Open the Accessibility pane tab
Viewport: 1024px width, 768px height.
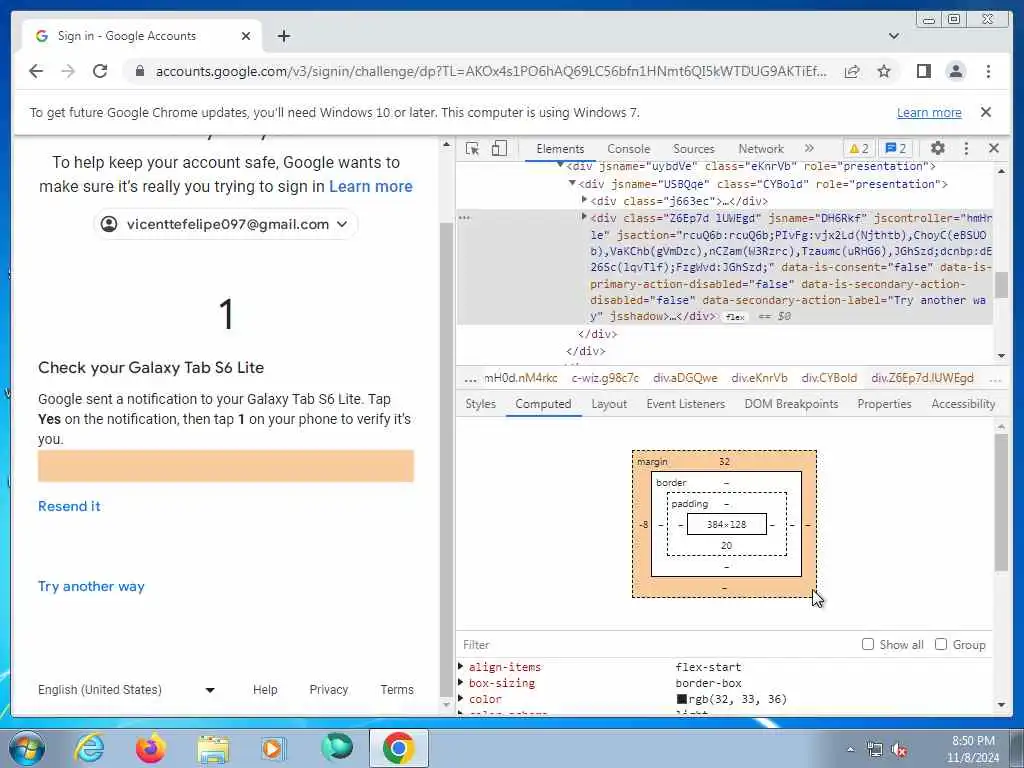(x=963, y=404)
